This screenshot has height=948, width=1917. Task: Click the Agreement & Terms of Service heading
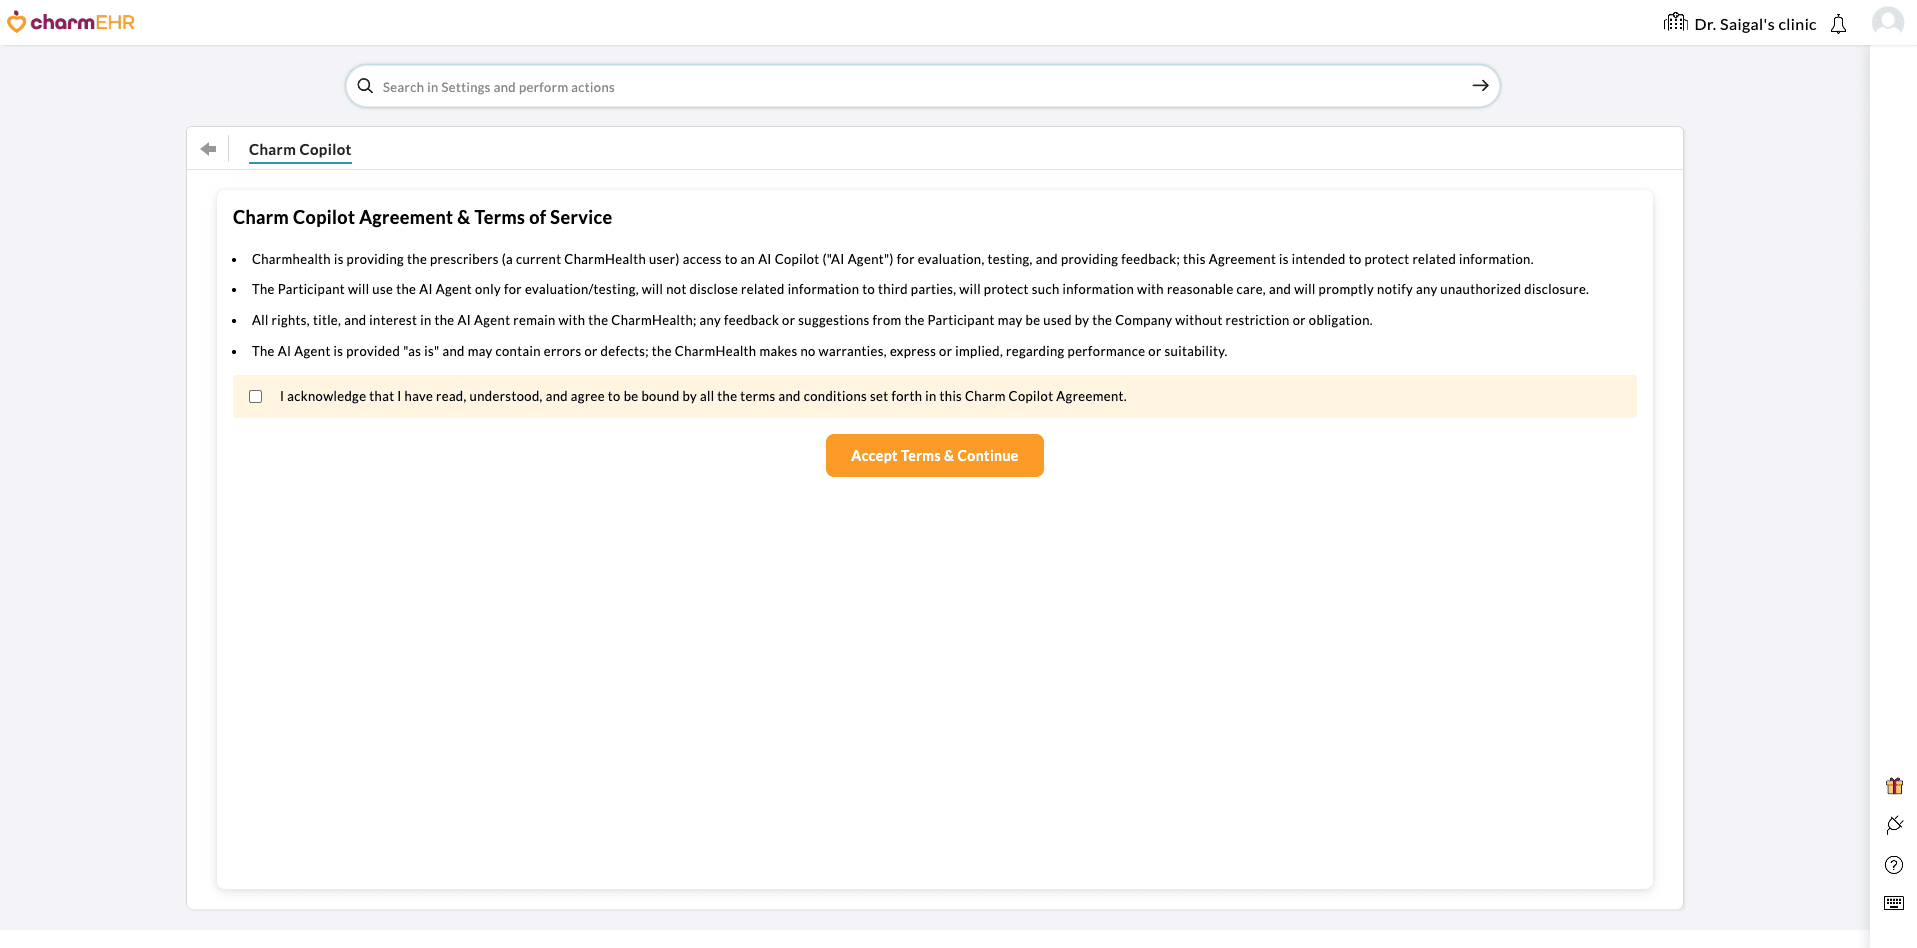[x=422, y=218]
